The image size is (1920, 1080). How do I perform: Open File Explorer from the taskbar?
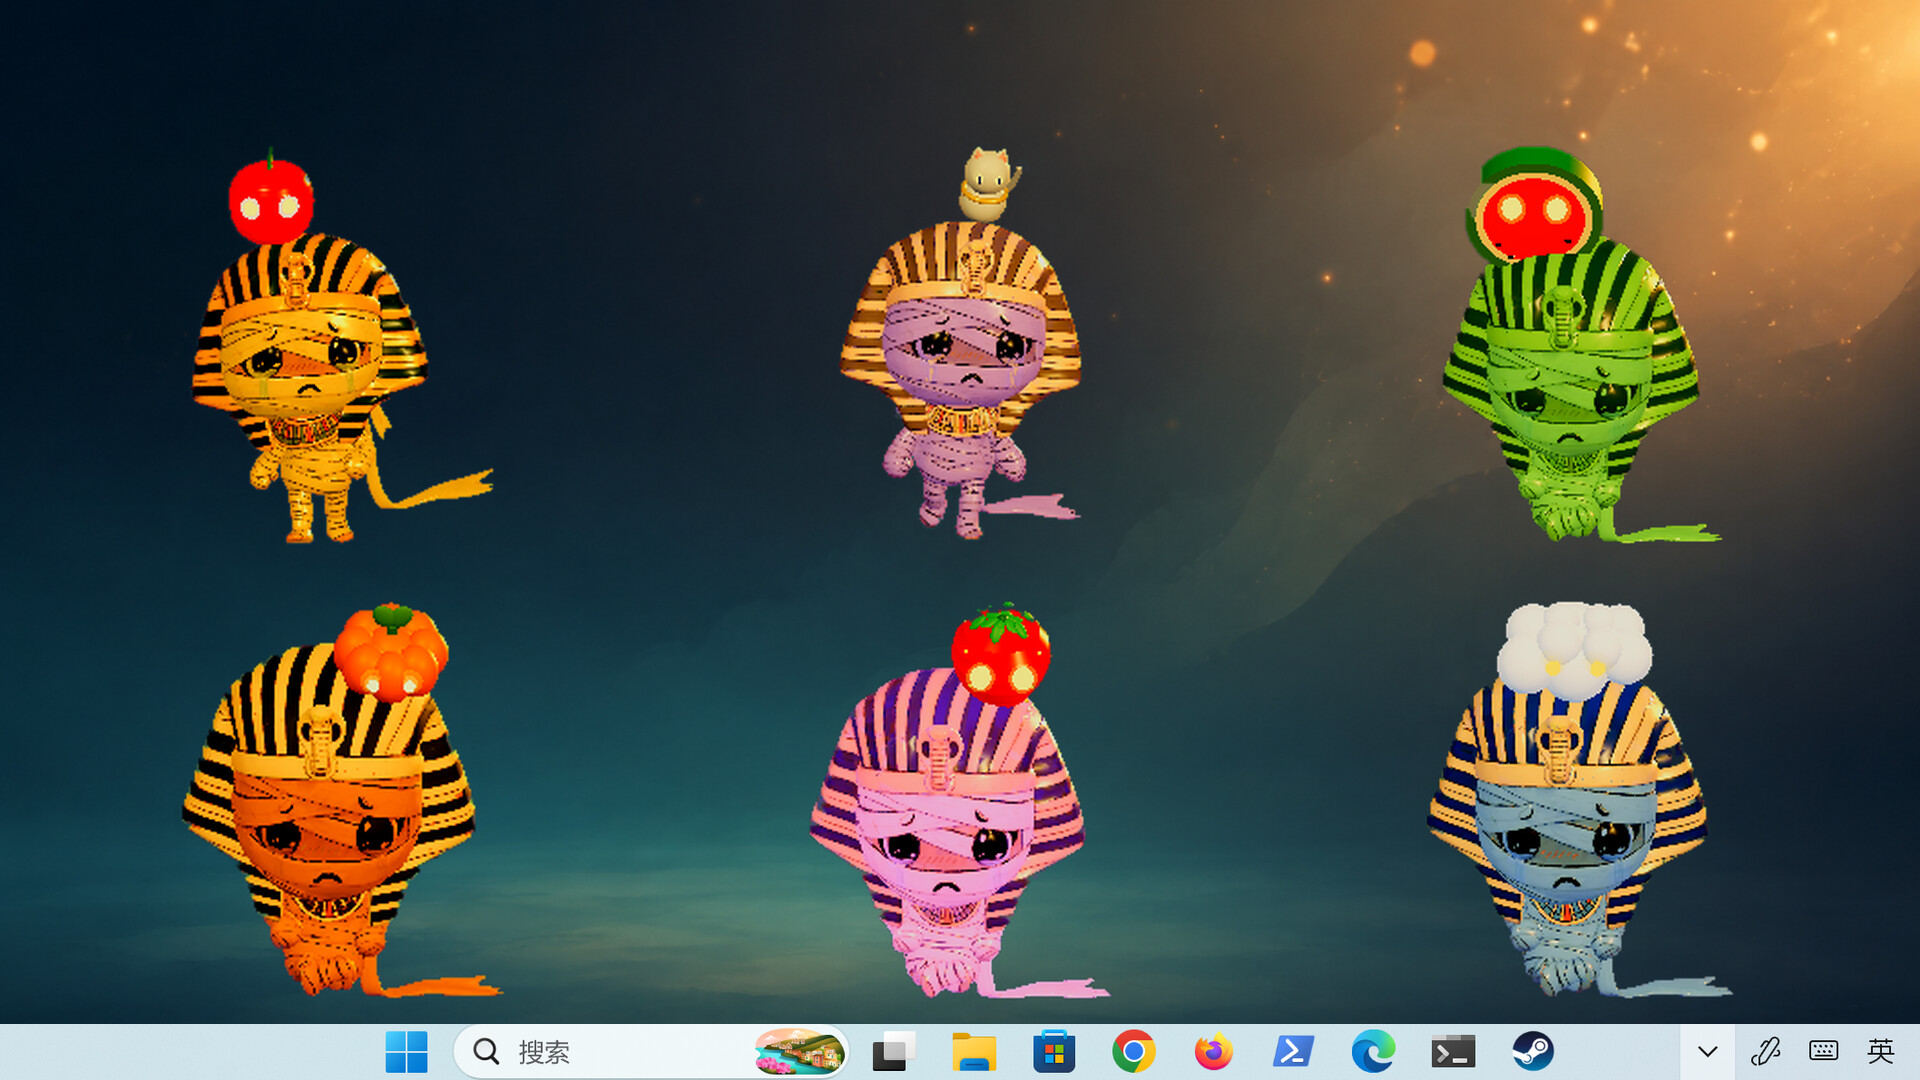[974, 1052]
